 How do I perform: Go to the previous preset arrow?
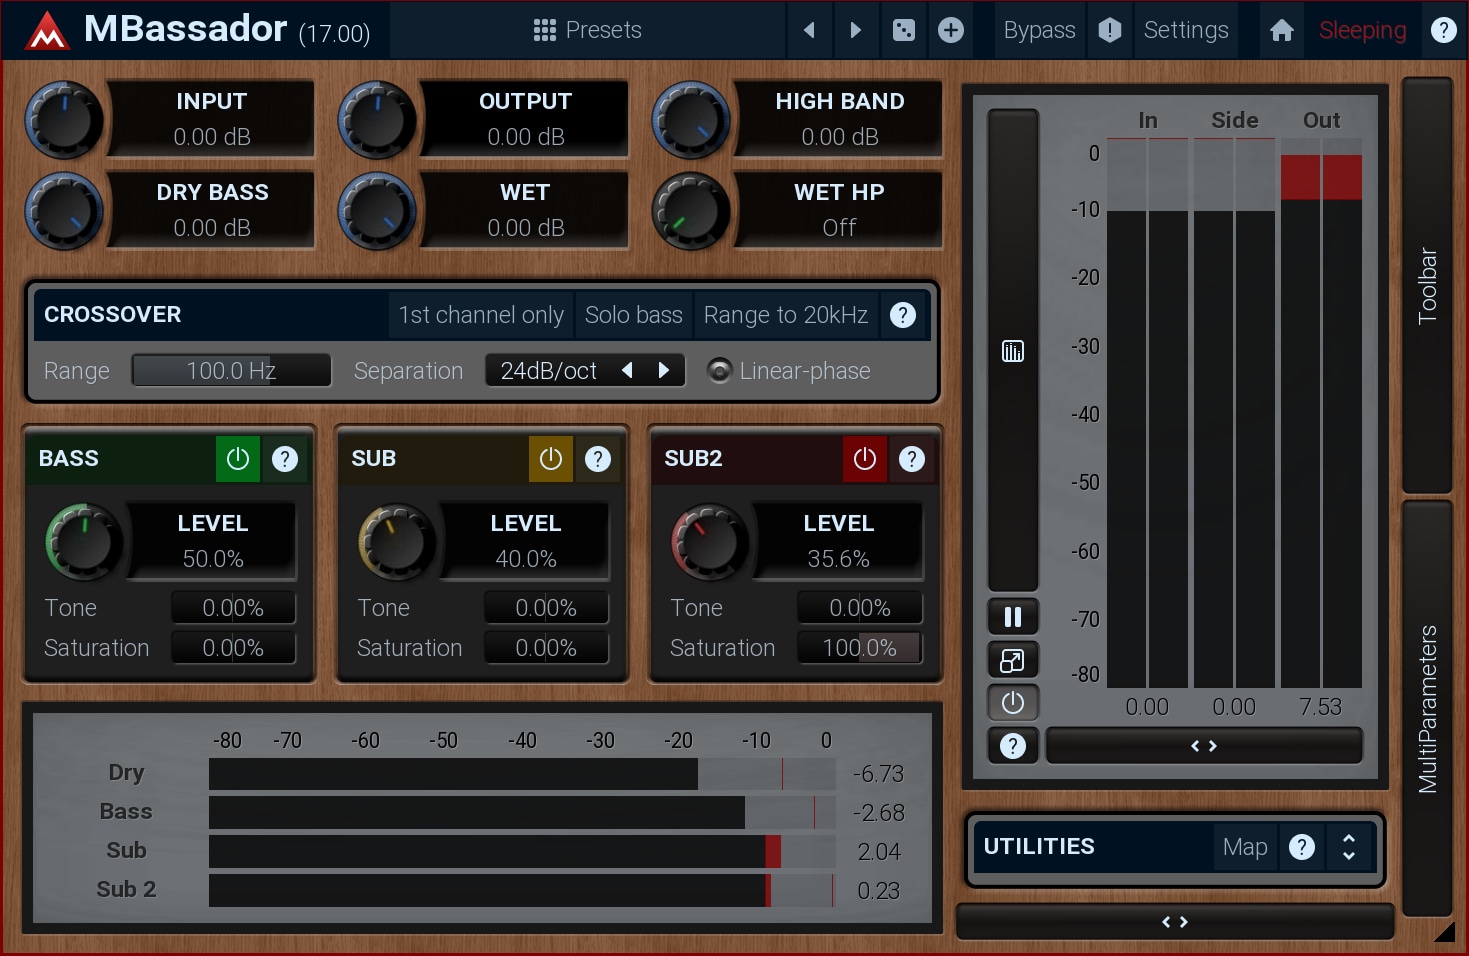pos(810,30)
